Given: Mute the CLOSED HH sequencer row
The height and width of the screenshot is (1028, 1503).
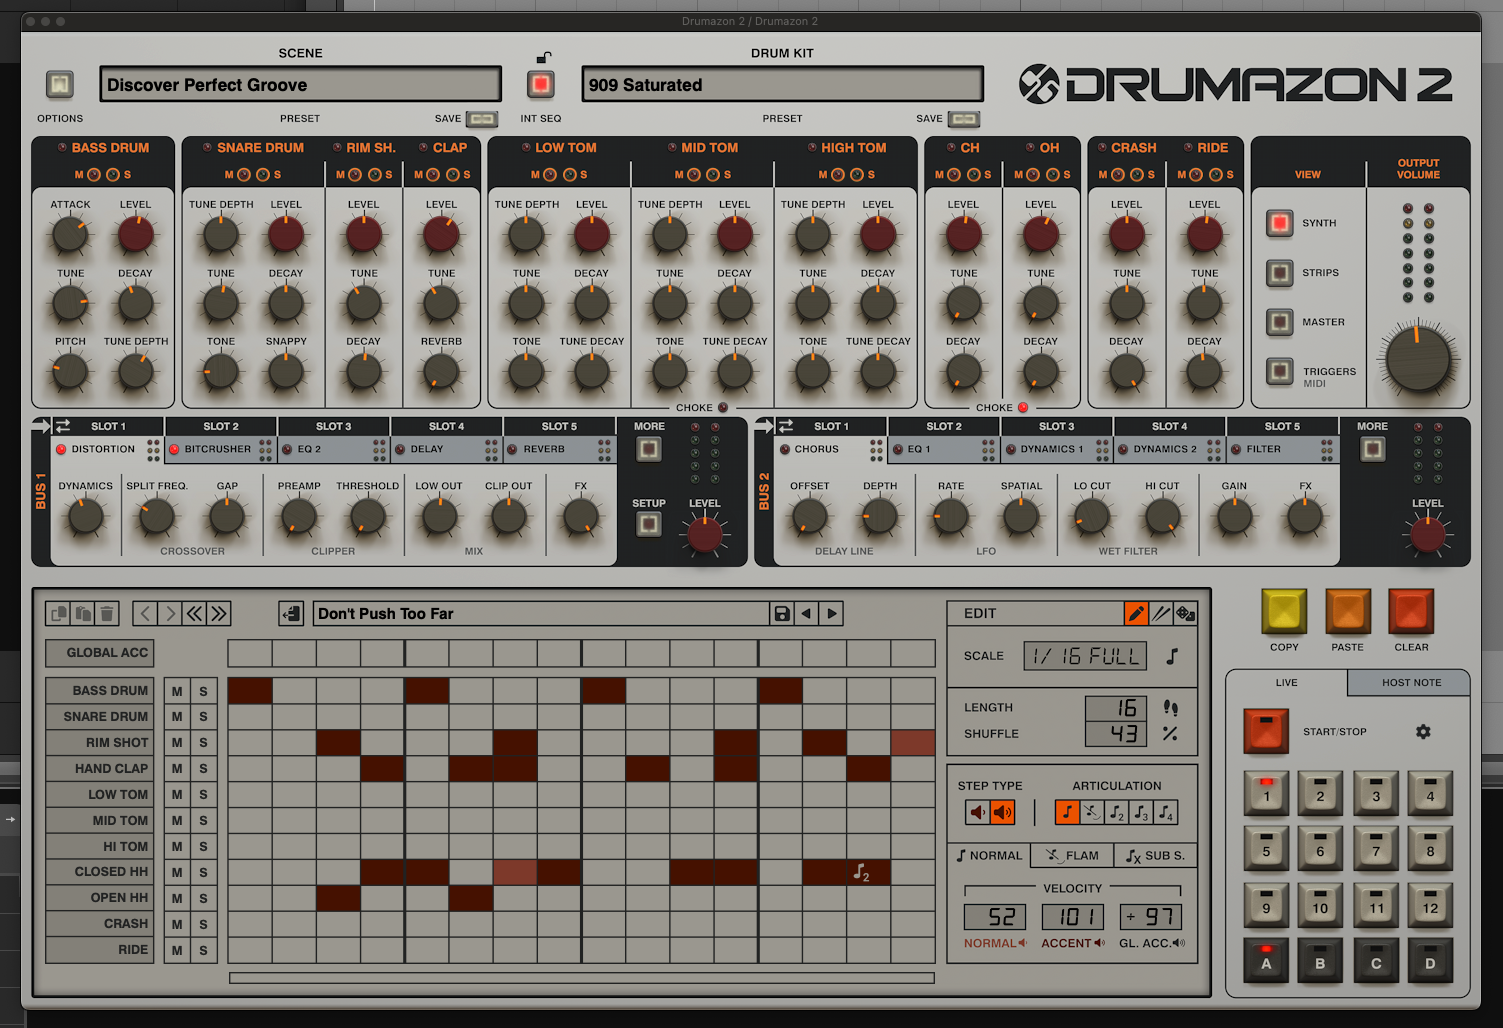Looking at the screenshot, I should click(x=177, y=873).
